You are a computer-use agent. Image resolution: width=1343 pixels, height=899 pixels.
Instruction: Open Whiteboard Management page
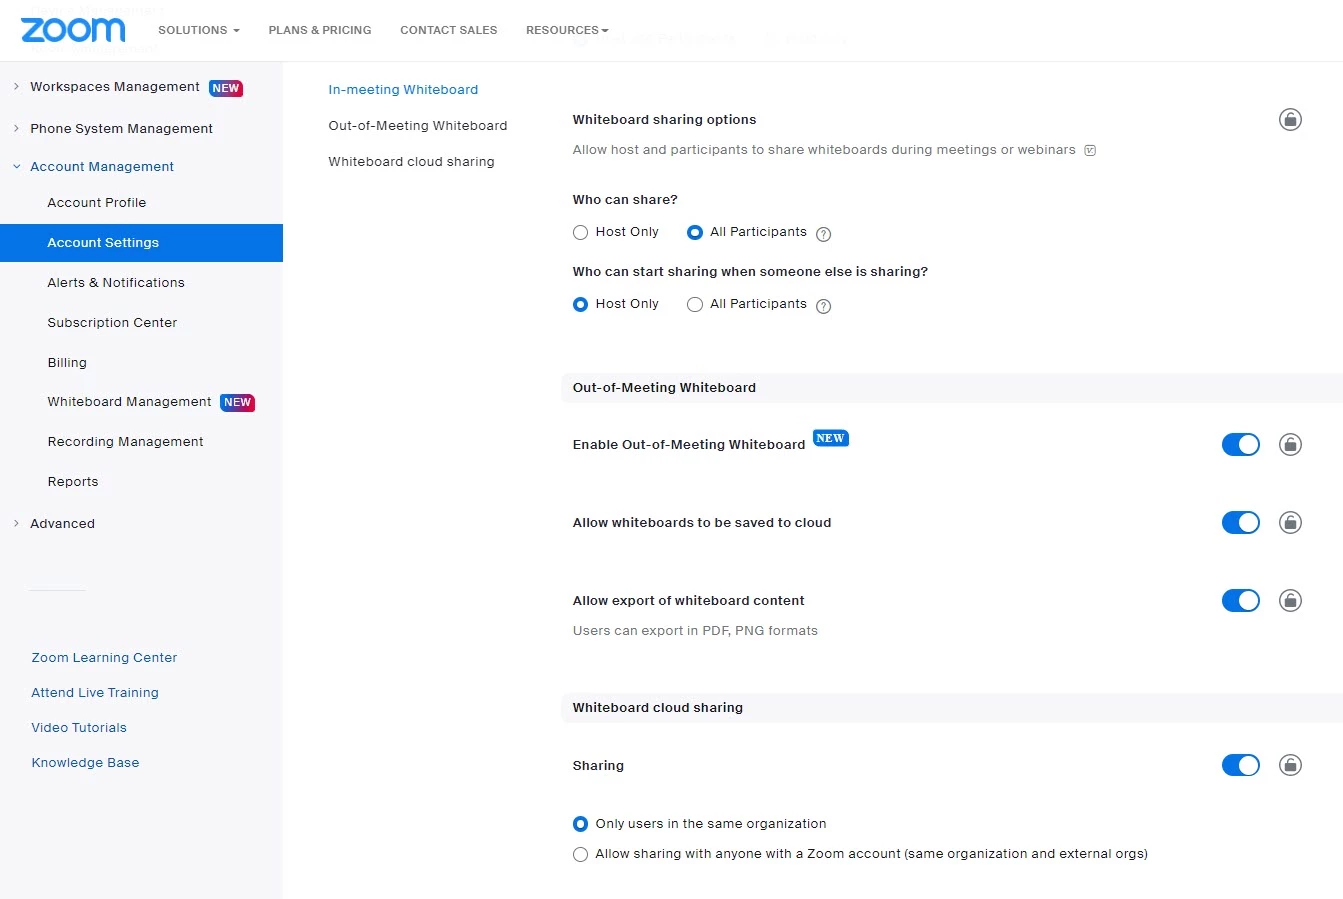(130, 401)
